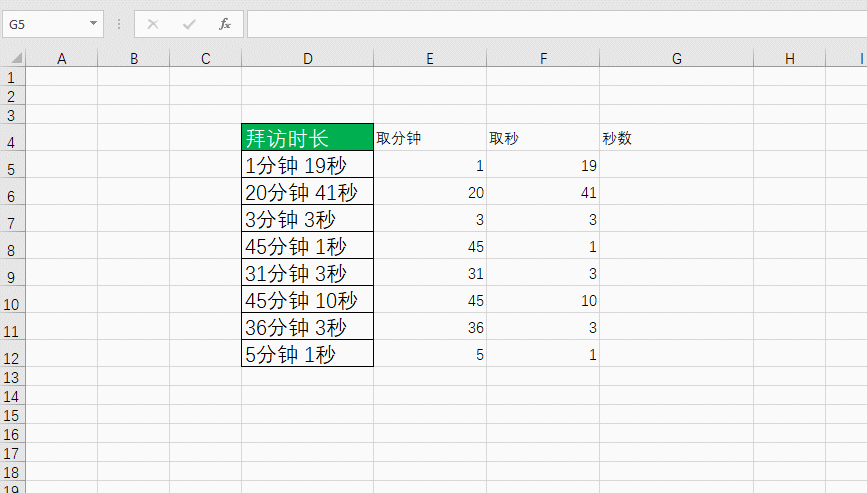This screenshot has width=867, height=493.
Task: Click the Select All corner triangle
Action: (16, 58)
